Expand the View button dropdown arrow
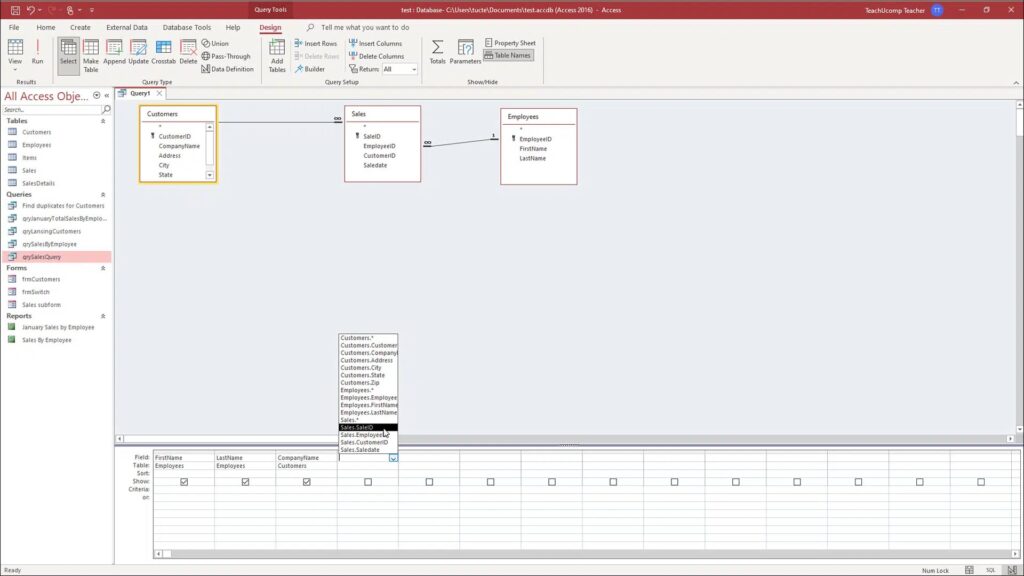This screenshot has width=1024, height=576. [x=15, y=70]
